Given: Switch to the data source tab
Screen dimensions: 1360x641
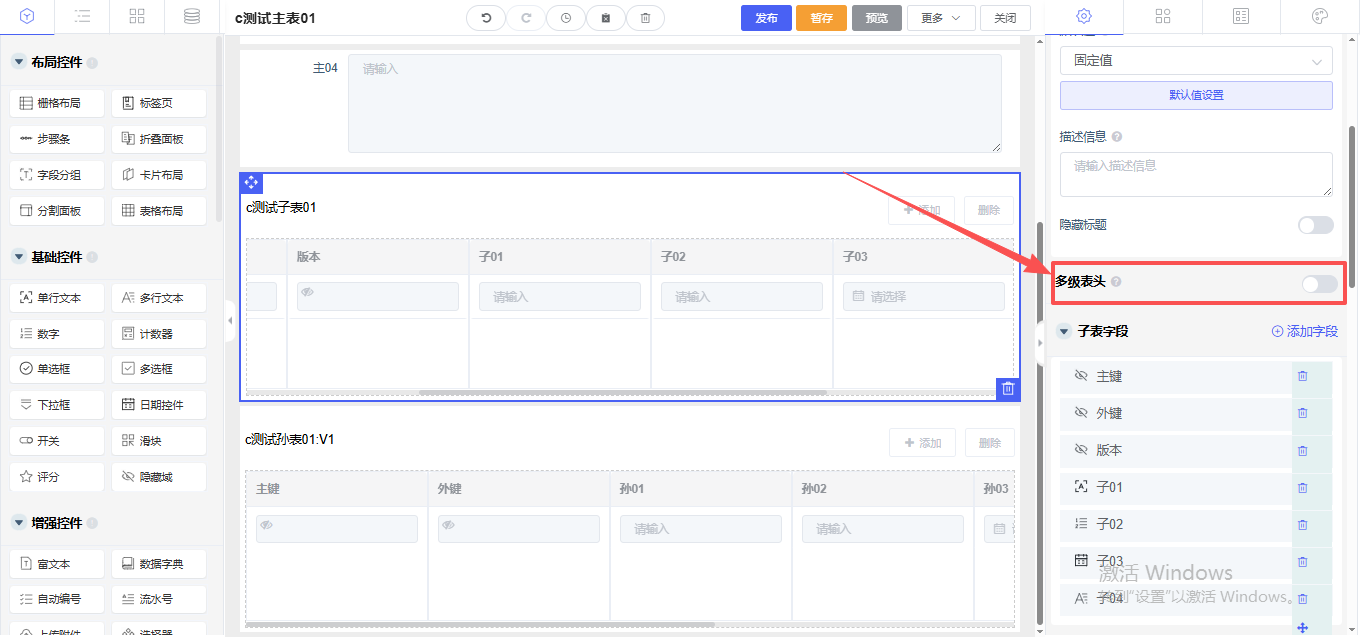Looking at the screenshot, I should coord(191,17).
